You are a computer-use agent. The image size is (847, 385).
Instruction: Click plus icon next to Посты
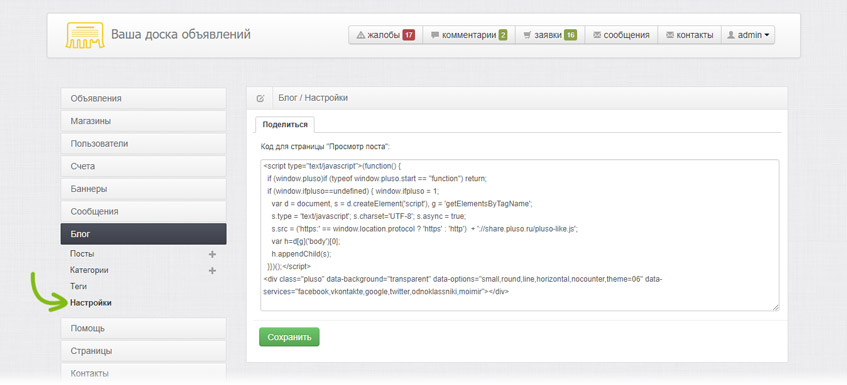[212, 254]
